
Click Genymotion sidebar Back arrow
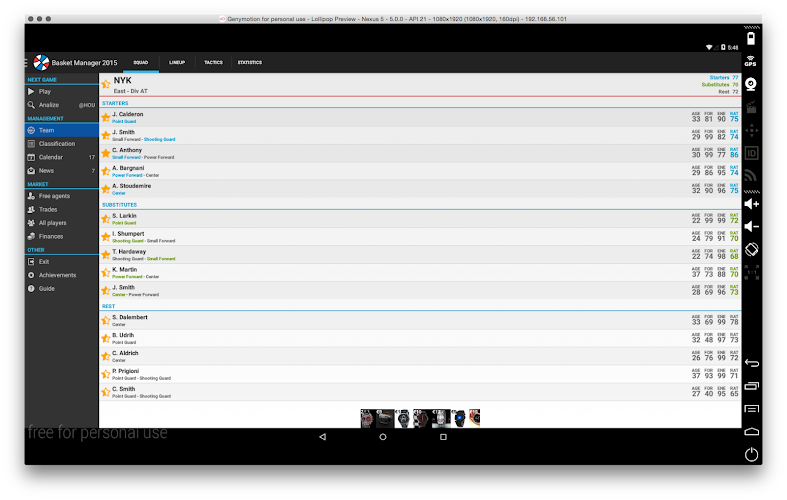pyautogui.click(x=751, y=363)
